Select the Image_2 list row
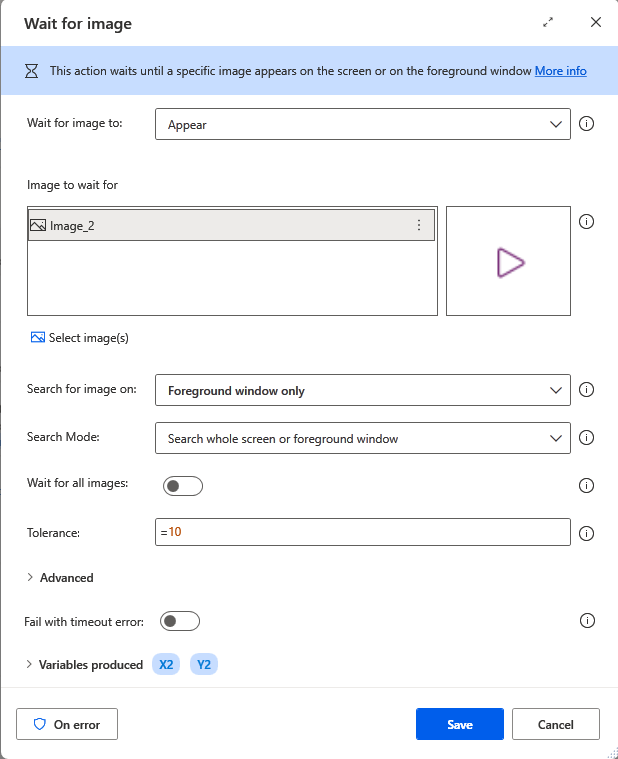The height and width of the screenshot is (759, 618). tap(231, 225)
